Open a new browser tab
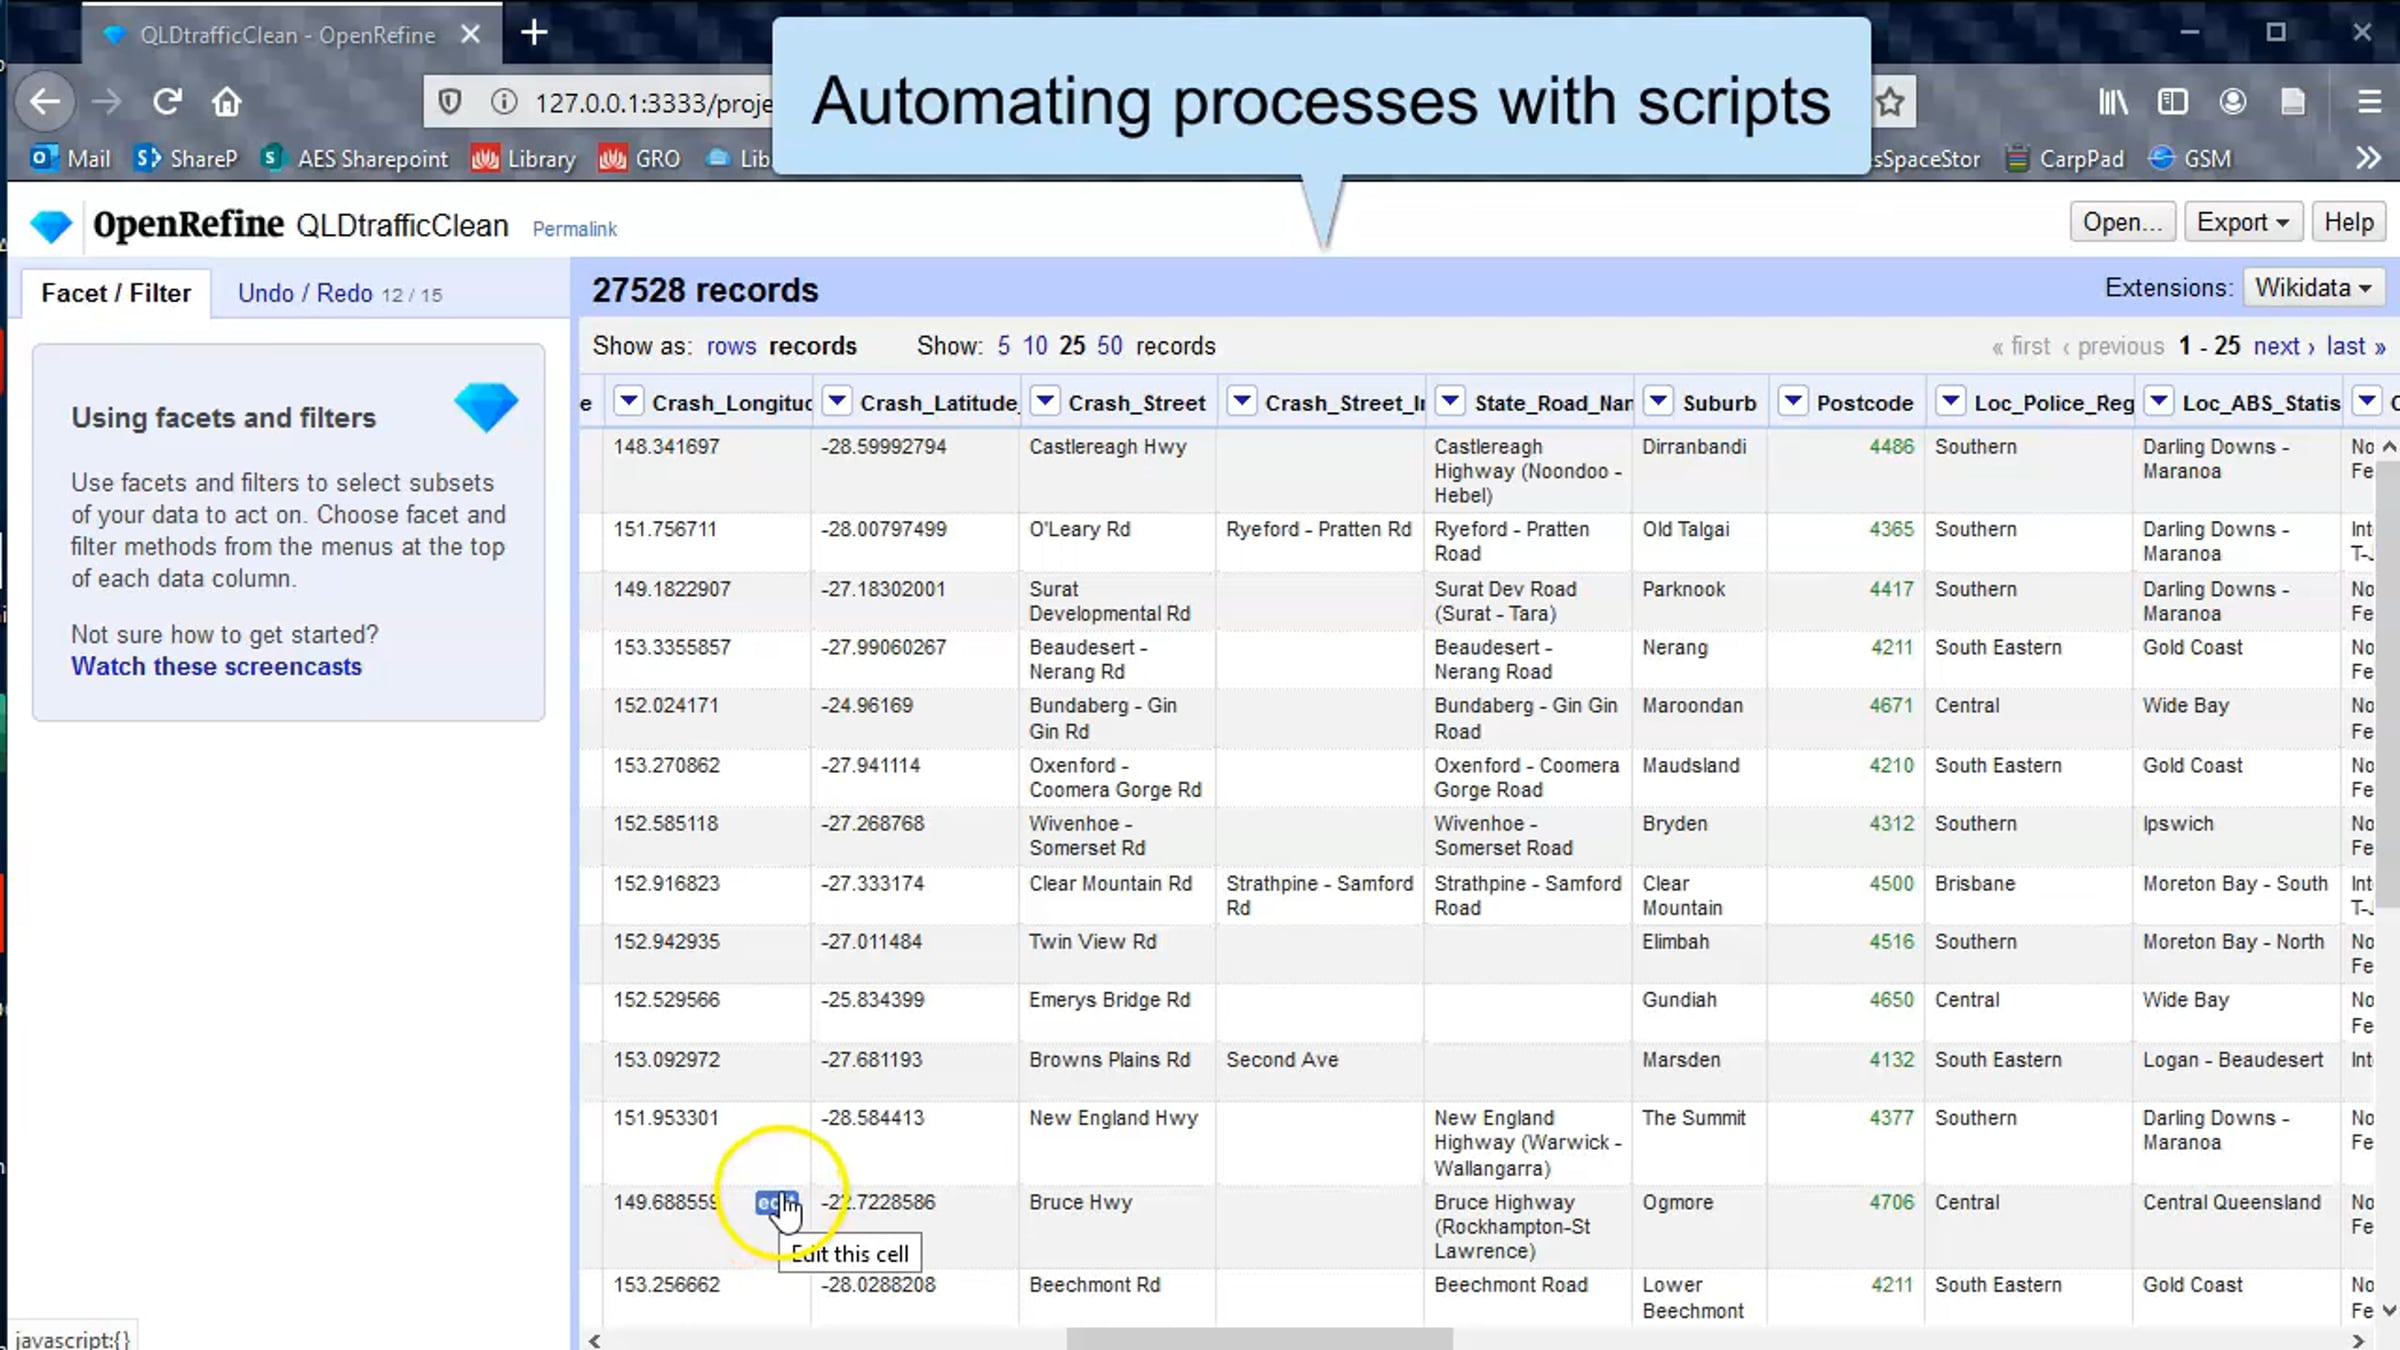Viewport: 2400px width, 1350px height. (x=534, y=33)
